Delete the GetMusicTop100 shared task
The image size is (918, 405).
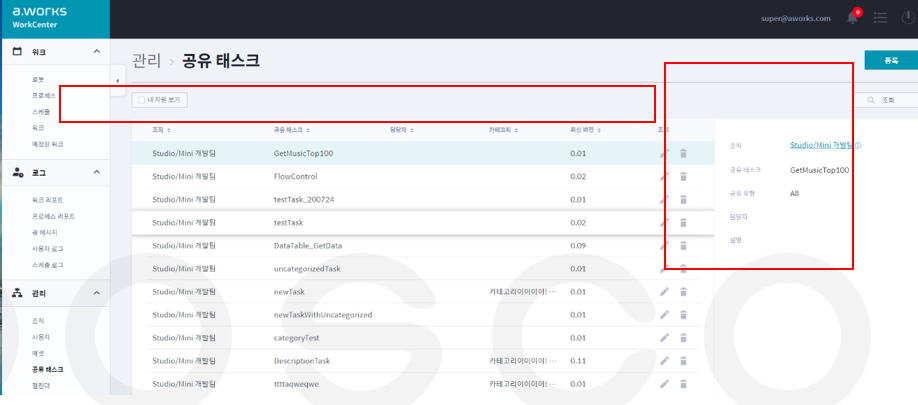tap(683, 153)
